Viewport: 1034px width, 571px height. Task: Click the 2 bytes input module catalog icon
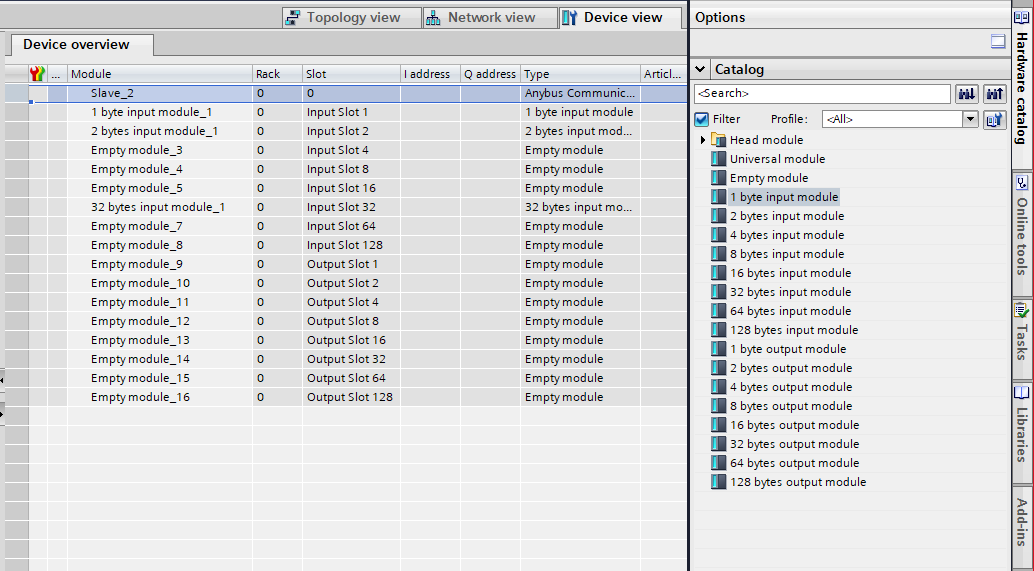pos(718,216)
